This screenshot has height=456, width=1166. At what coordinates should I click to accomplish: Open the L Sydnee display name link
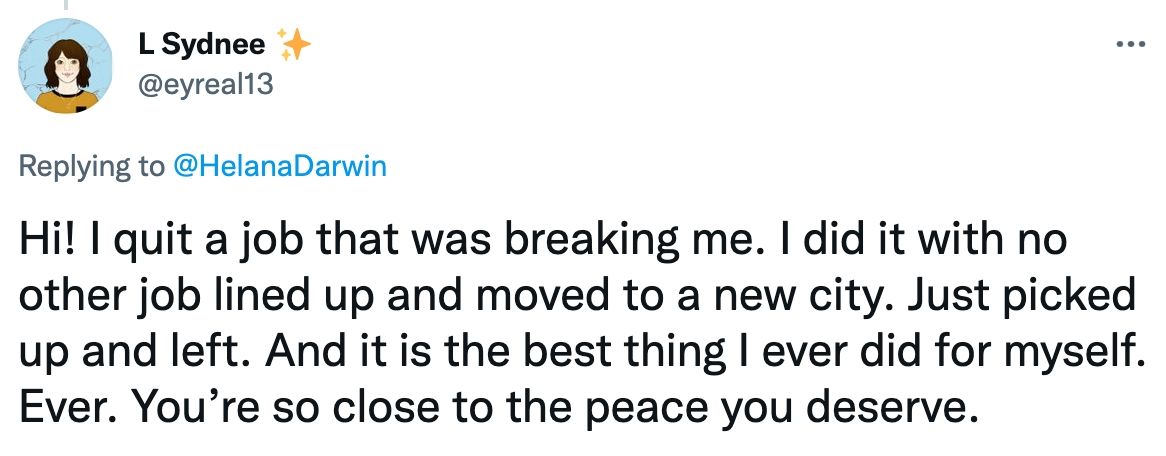coord(200,44)
